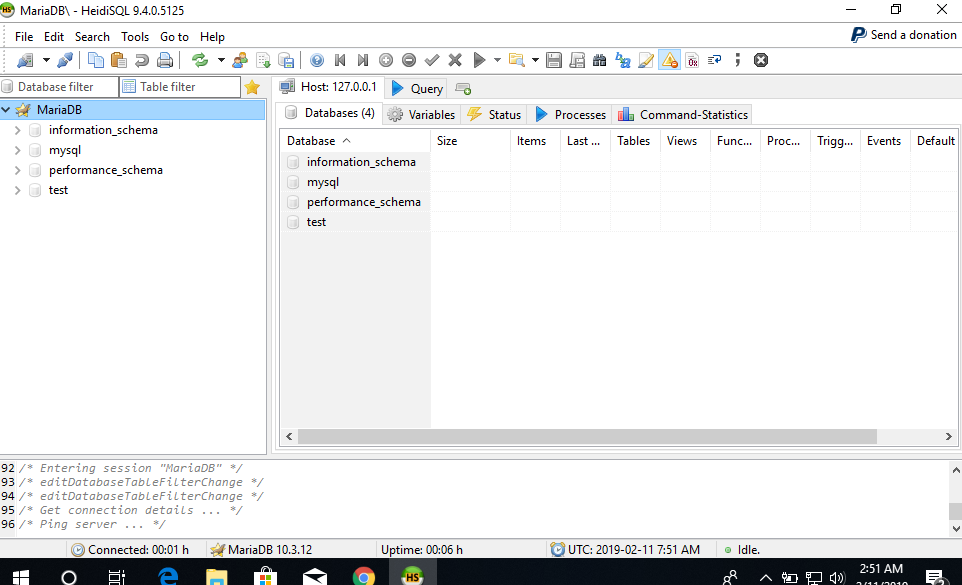Click the new query tab icon
This screenshot has width=962, height=585.
[463, 89]
